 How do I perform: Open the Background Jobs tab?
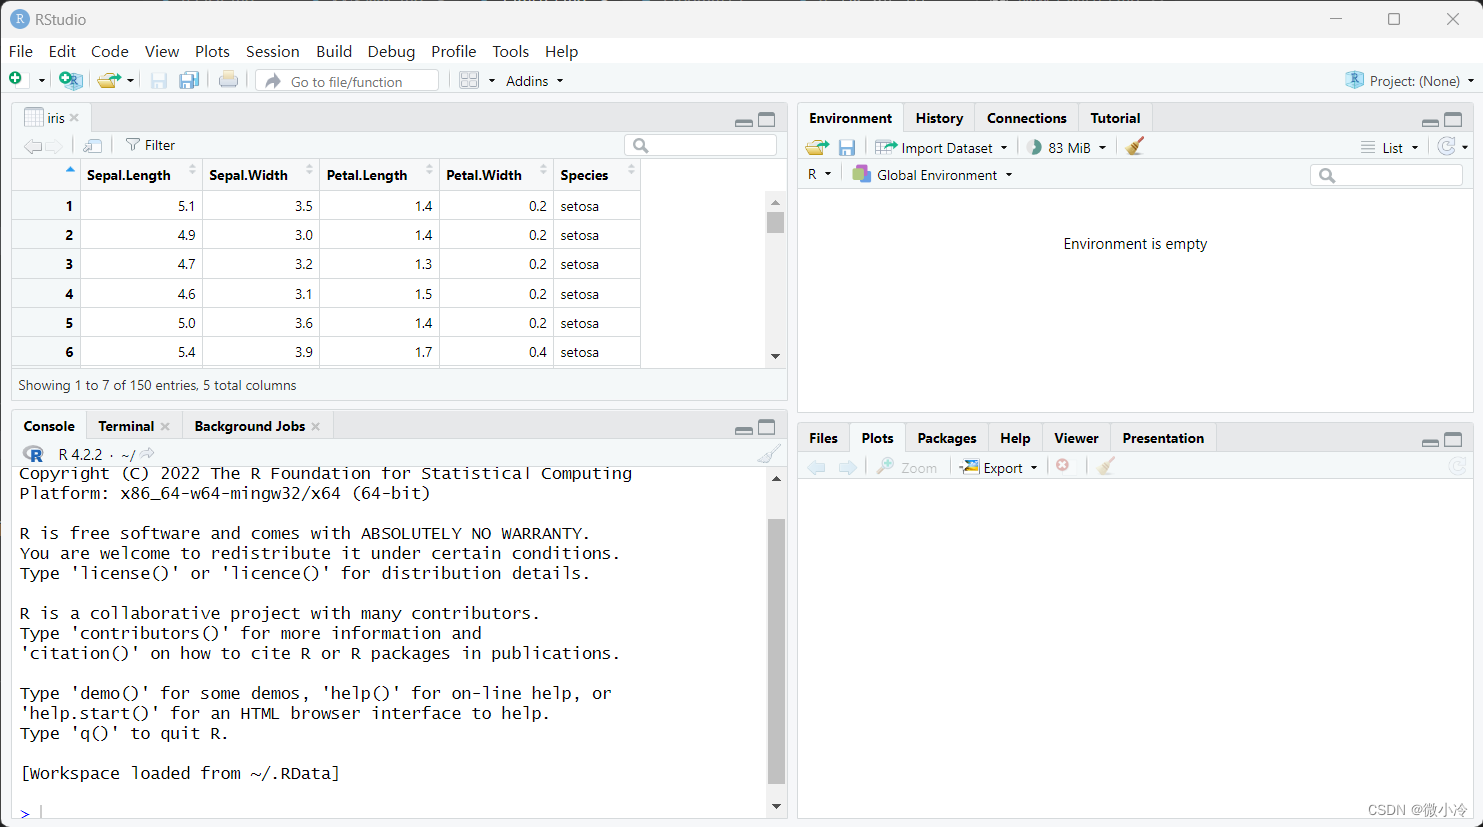click(x=249, y=426)
